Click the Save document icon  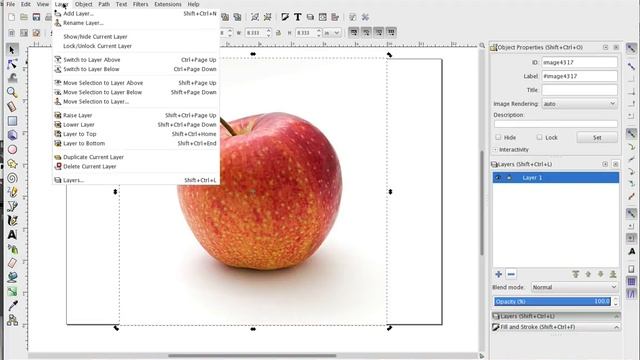[36, 17]
